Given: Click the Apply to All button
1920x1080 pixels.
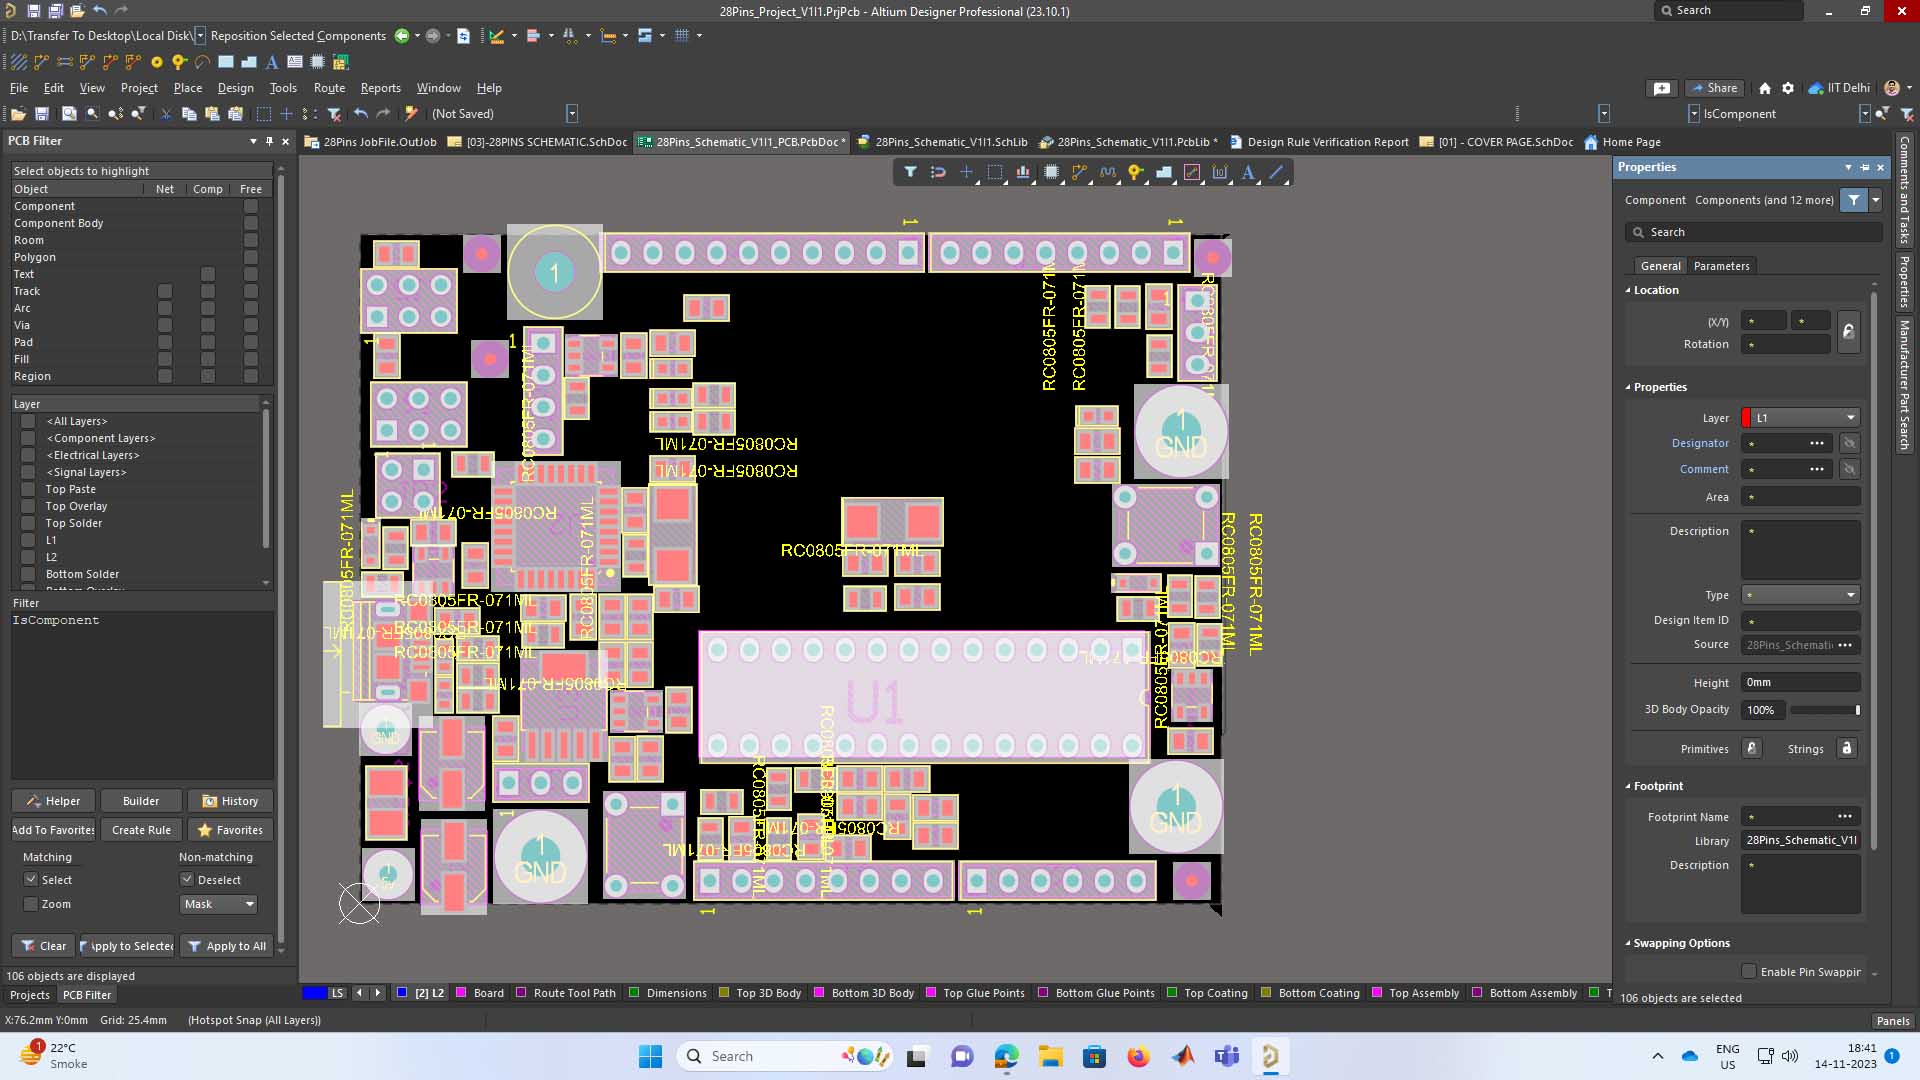Looking at the screenshot, I should coord(227,946).
